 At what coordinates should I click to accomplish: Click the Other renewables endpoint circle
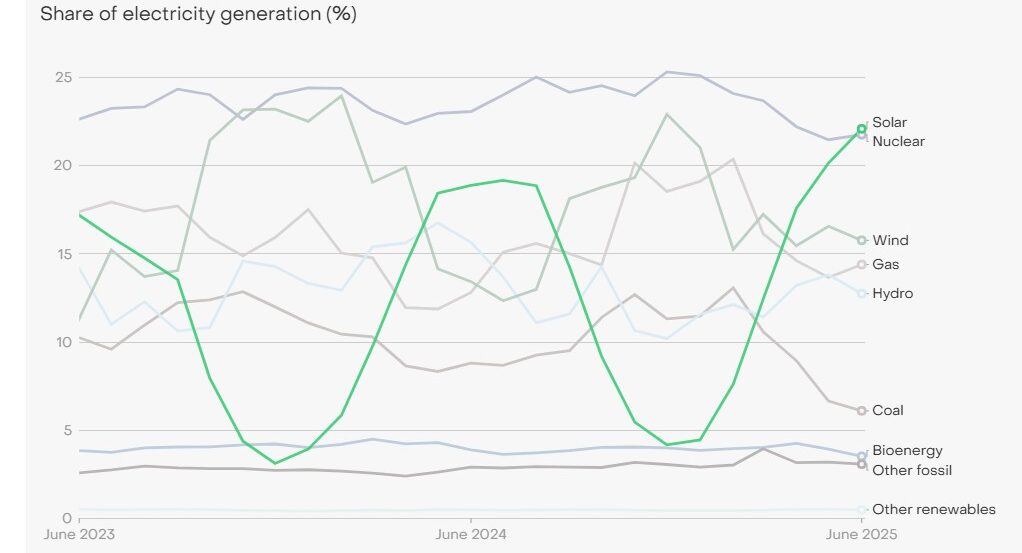click(862, 510)
